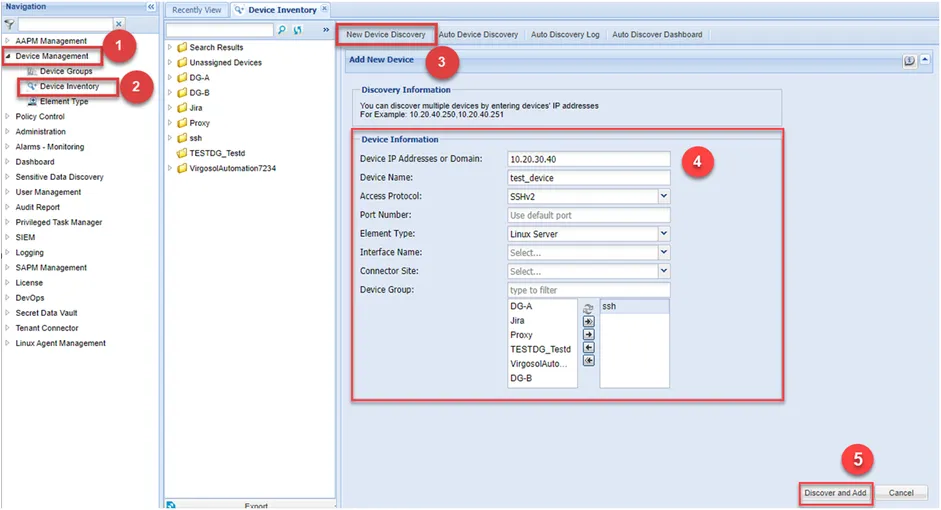Select Jira in the available device groups list
Screen dimensions: 941x510
coord(542,320)
